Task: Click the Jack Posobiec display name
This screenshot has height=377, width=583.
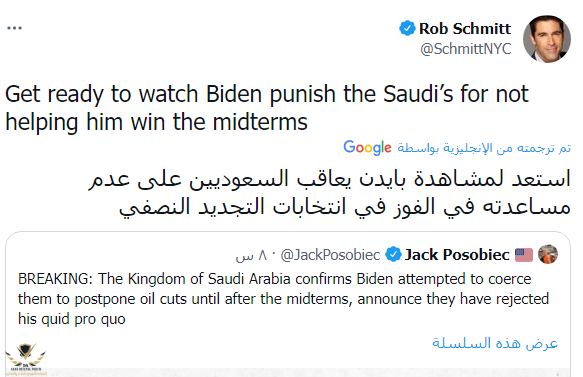Action: click(x=457, y=255)
